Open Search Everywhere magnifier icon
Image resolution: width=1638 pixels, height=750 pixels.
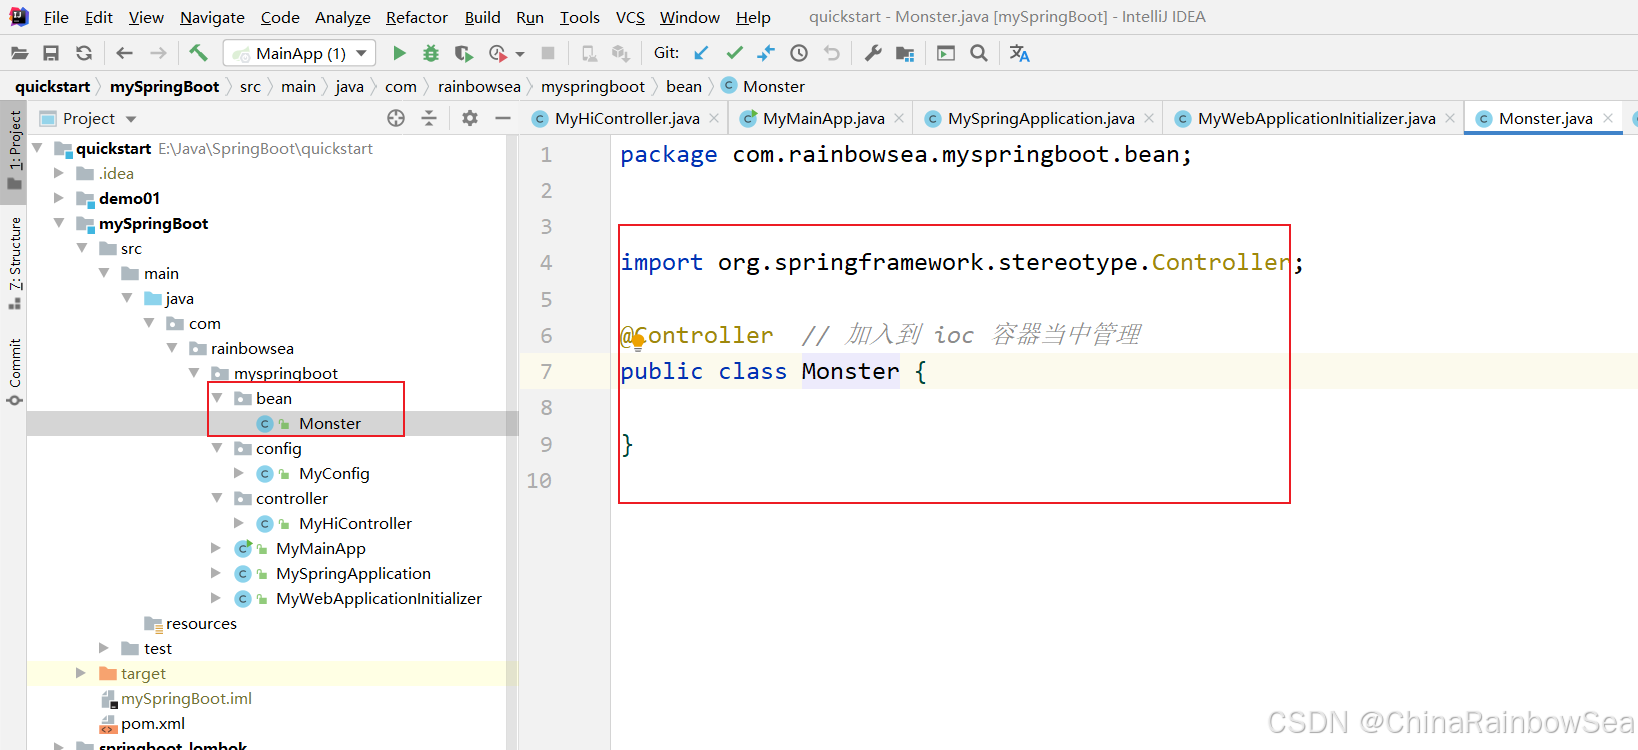pyautogui.click(x=979, y=53)
